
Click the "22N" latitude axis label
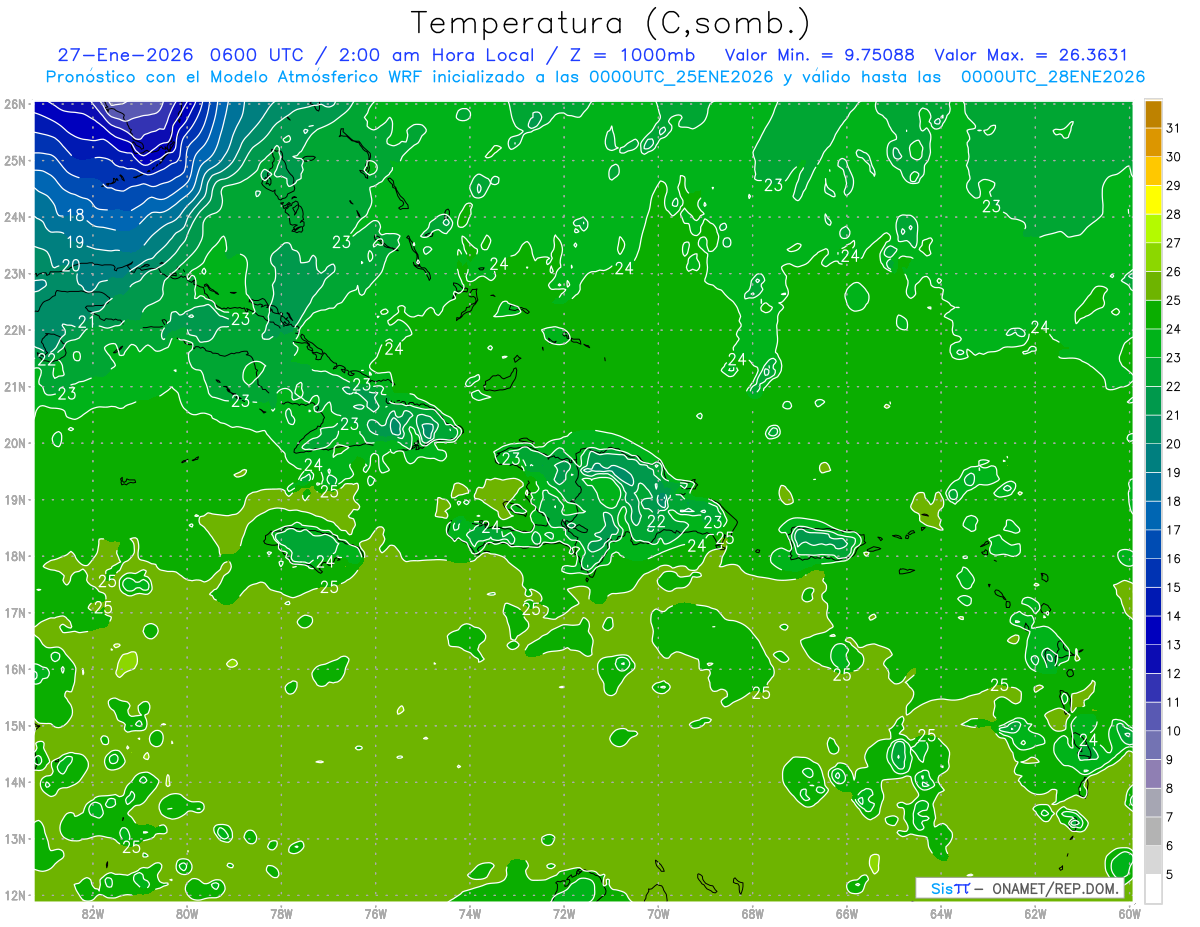click(15, 330)
